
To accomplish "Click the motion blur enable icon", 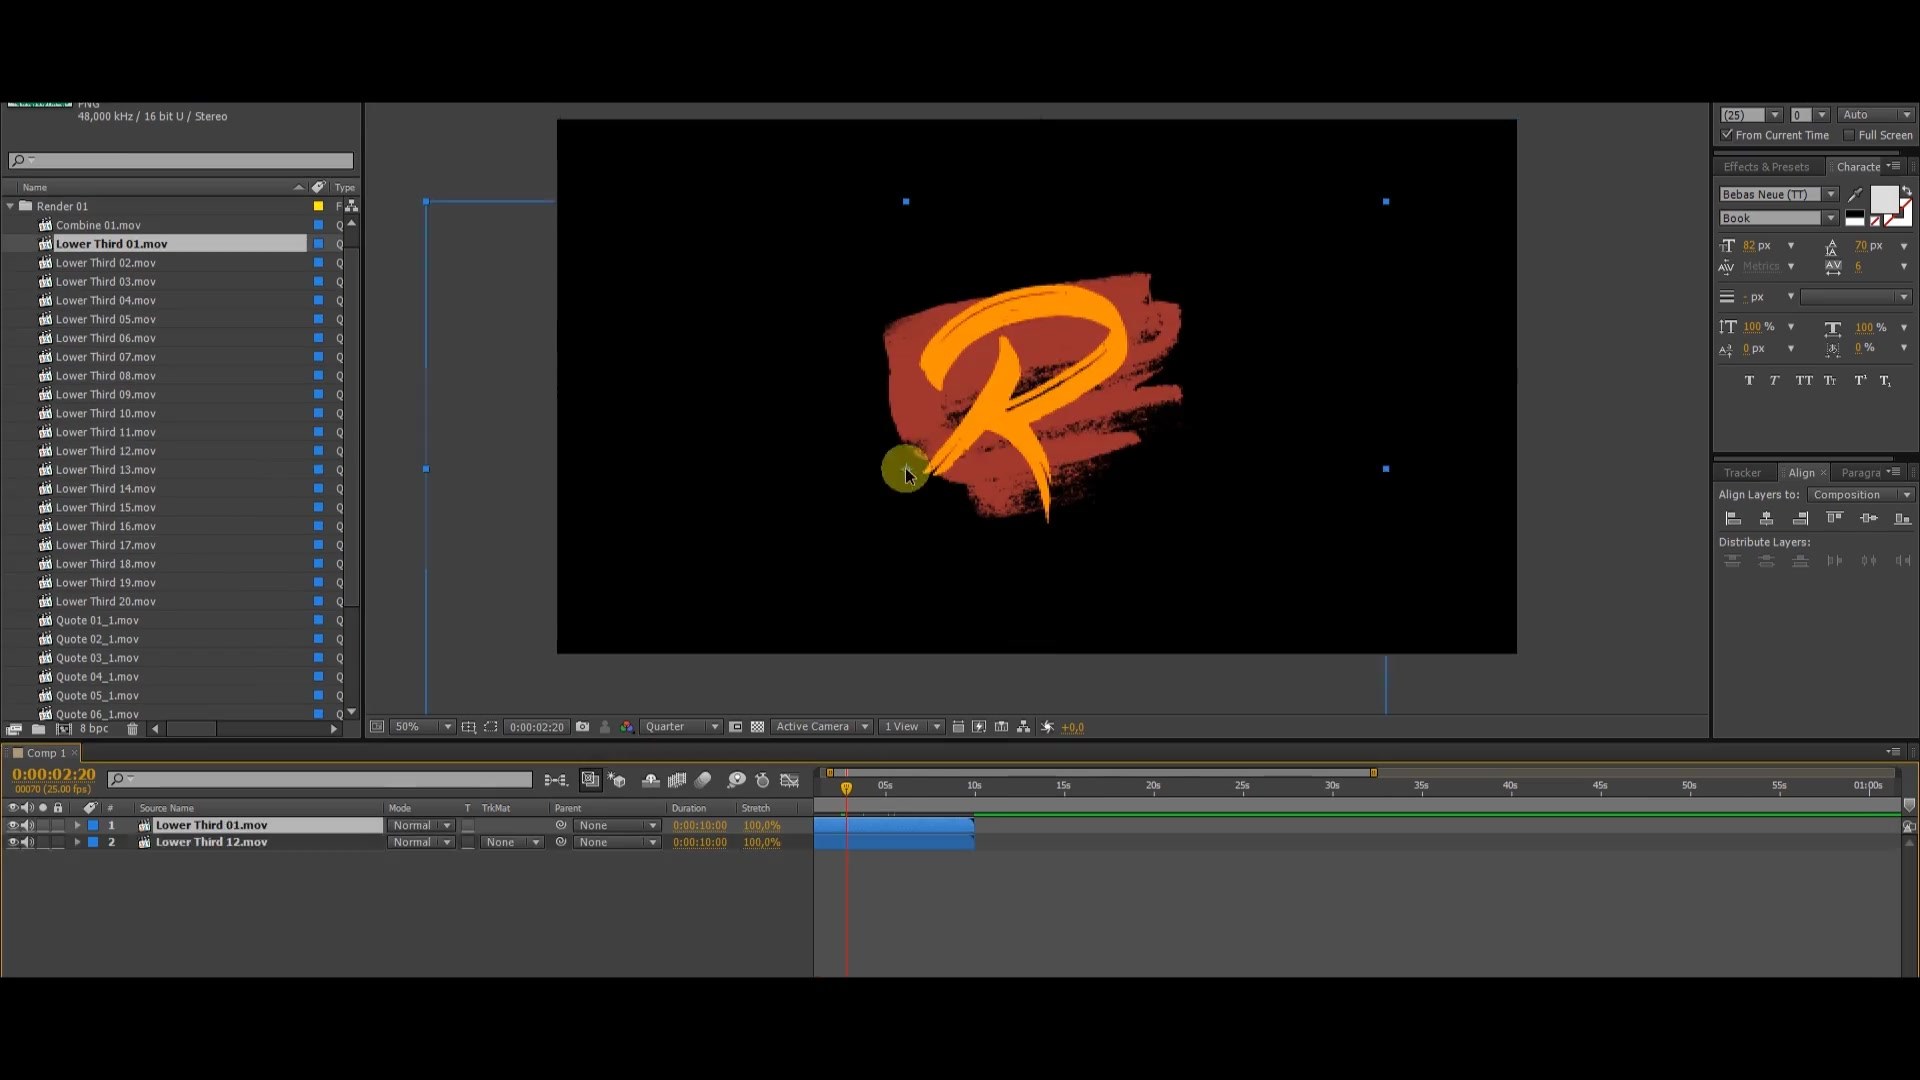I will point(703,780).
